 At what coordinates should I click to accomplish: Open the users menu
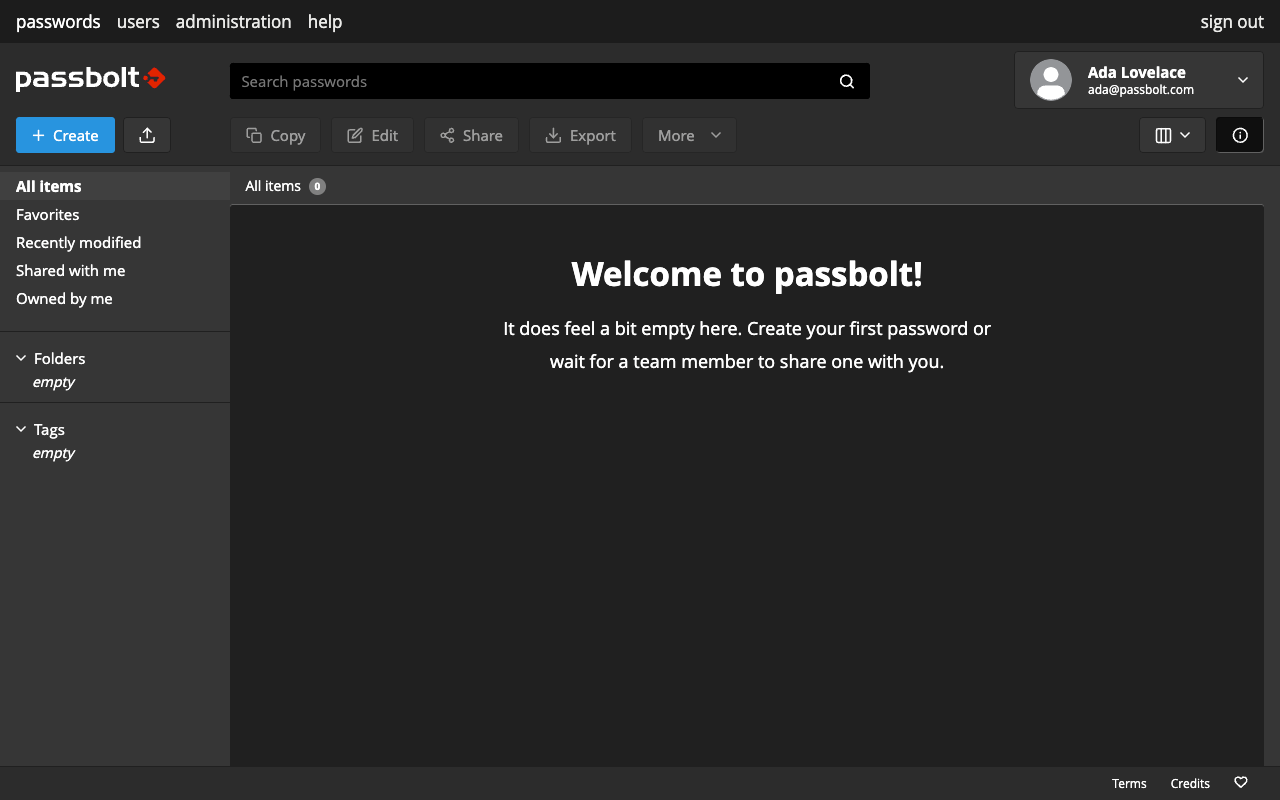point(138,21)
